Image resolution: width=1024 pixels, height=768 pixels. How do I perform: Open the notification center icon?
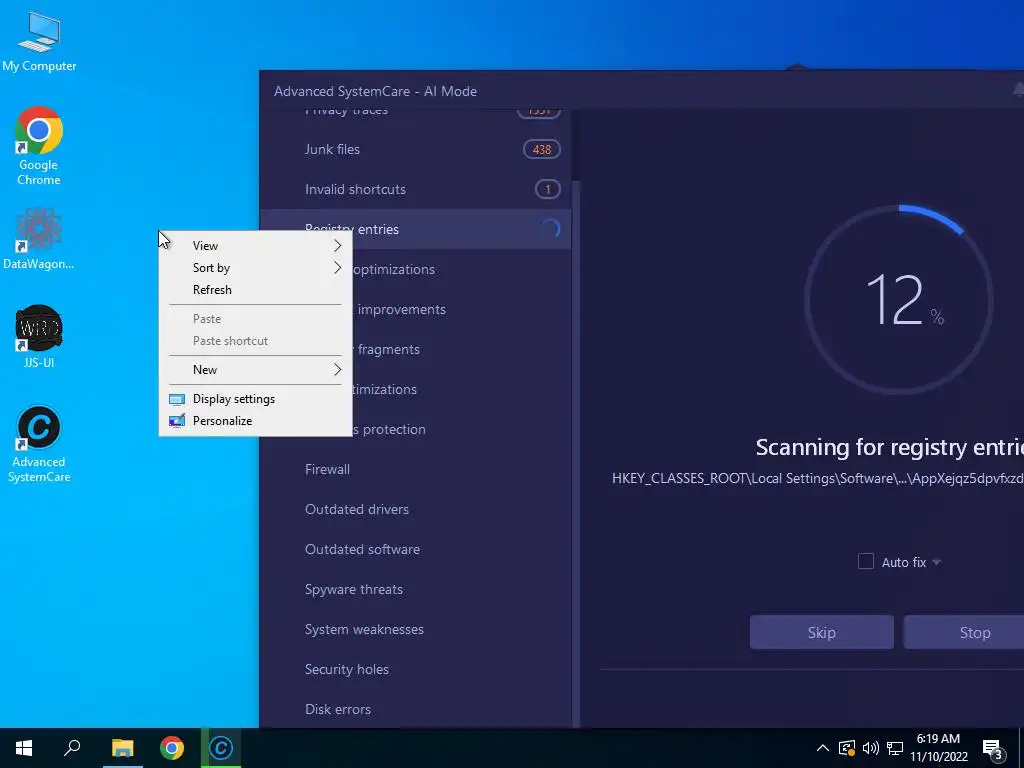[993, 749]
